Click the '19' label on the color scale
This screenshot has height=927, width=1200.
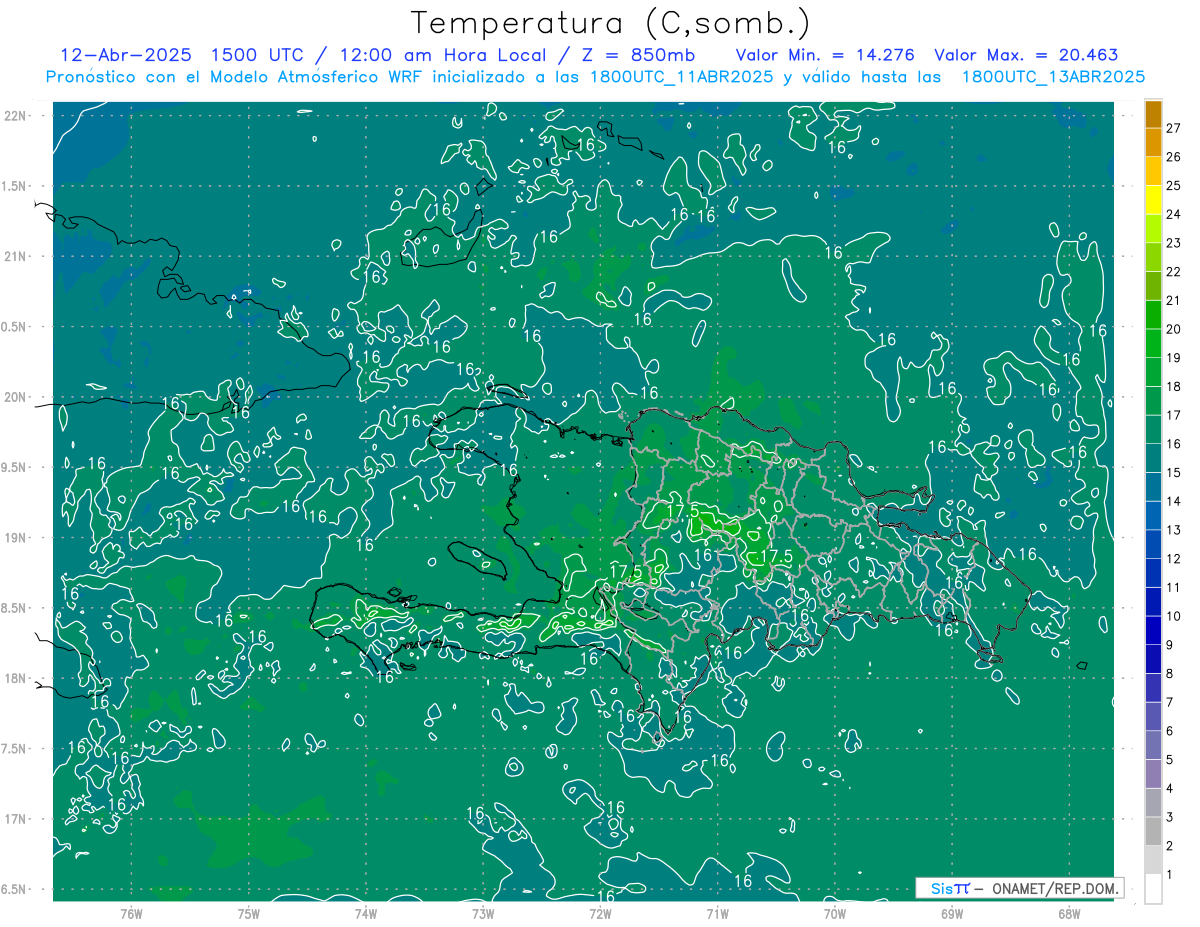1174,357
